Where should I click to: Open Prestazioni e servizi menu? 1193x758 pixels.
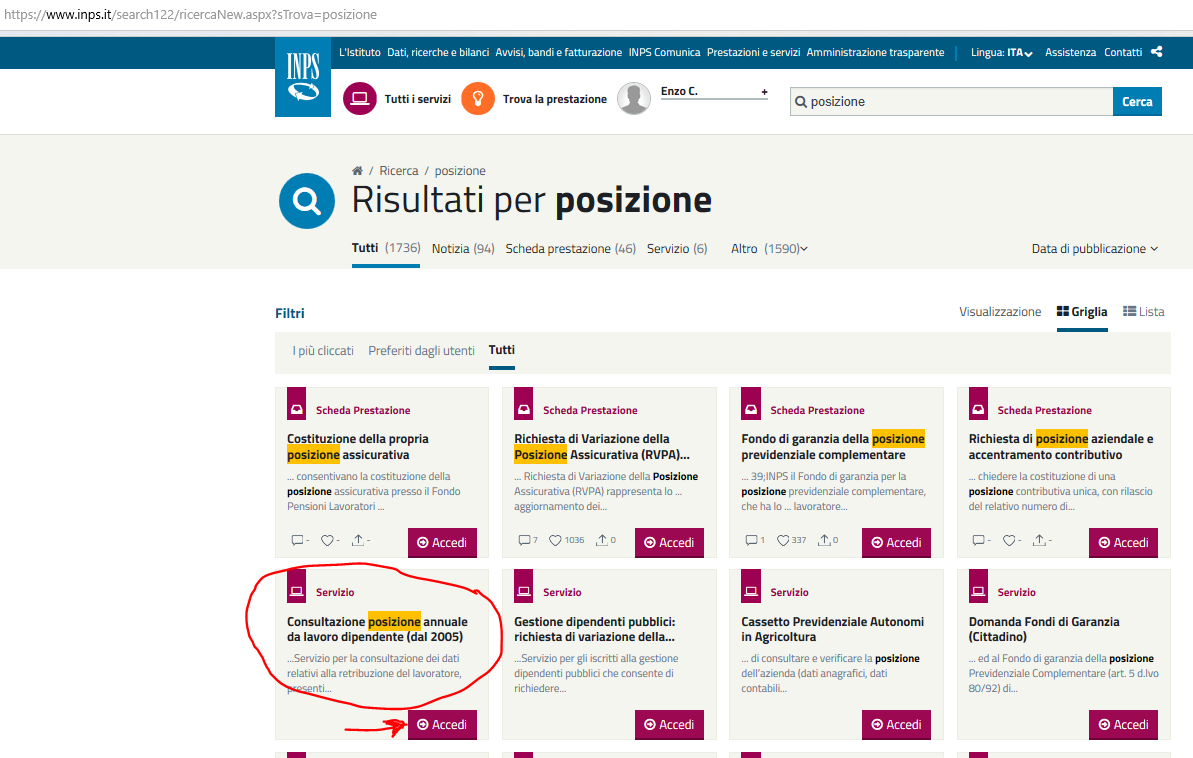(753, 53)
